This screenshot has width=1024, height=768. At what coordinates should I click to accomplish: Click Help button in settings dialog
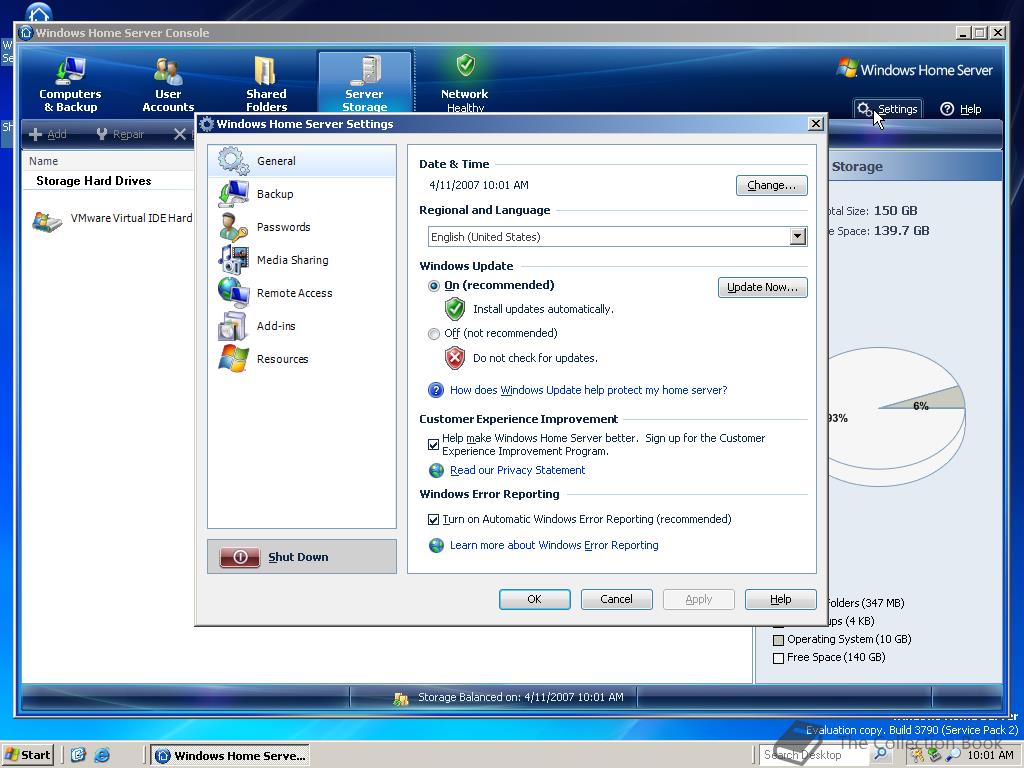tap(780, 599)
